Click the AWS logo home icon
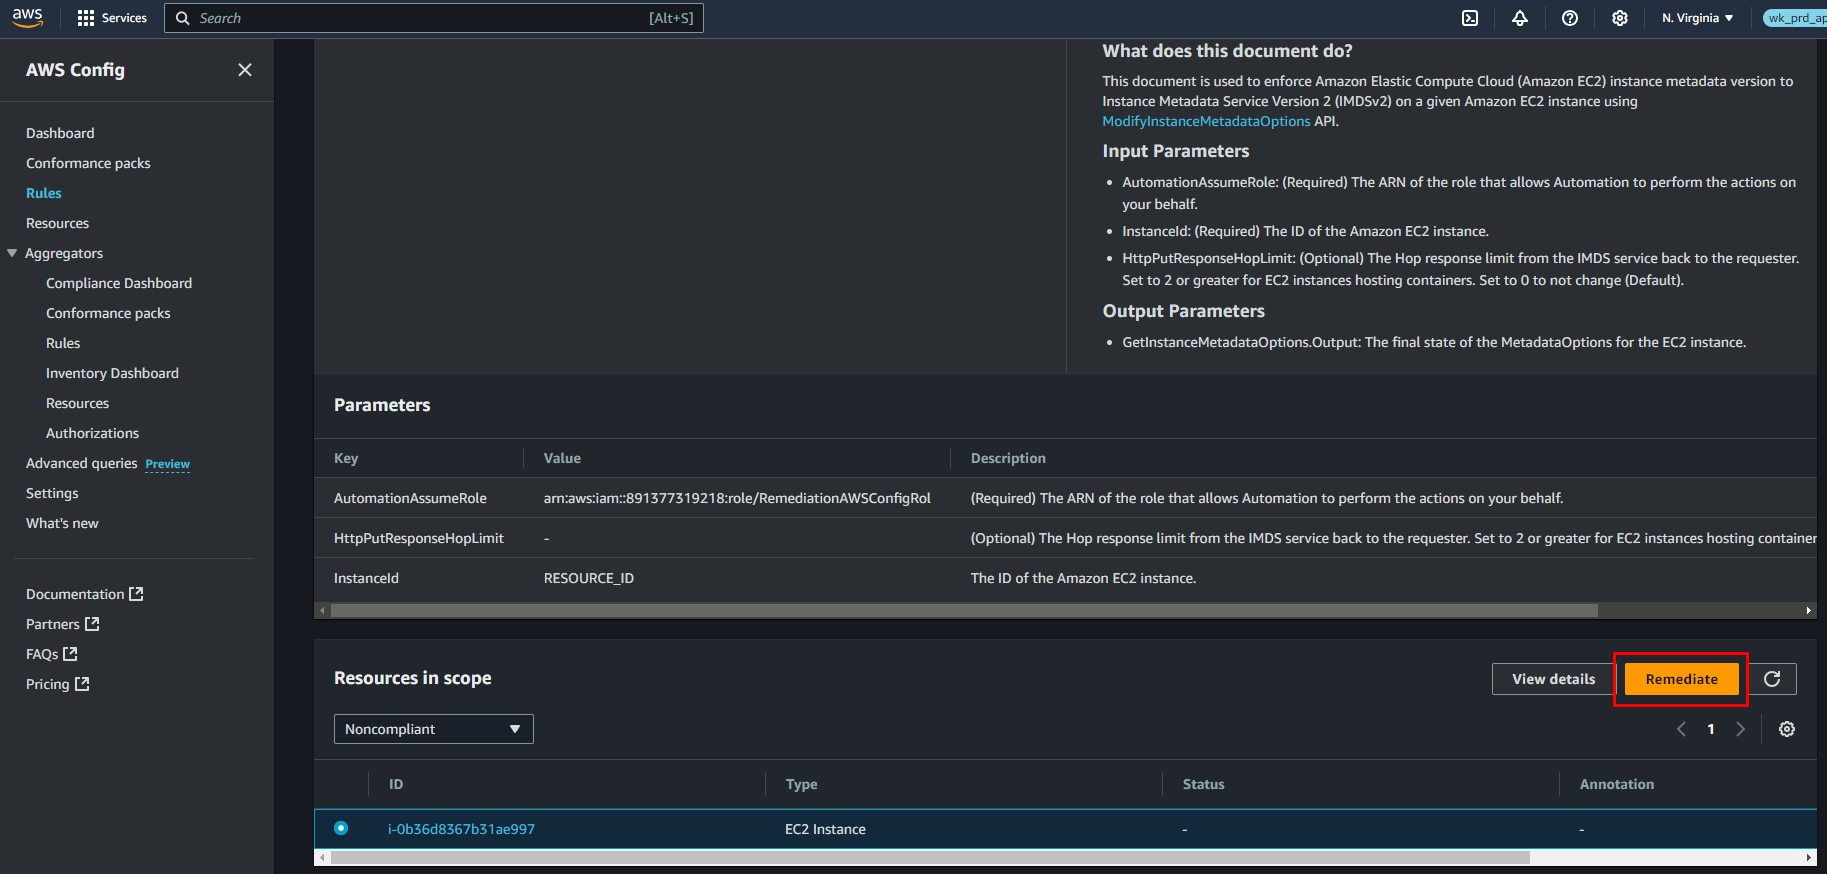This screenshot has height=874, width=1827. coord(28,17)
